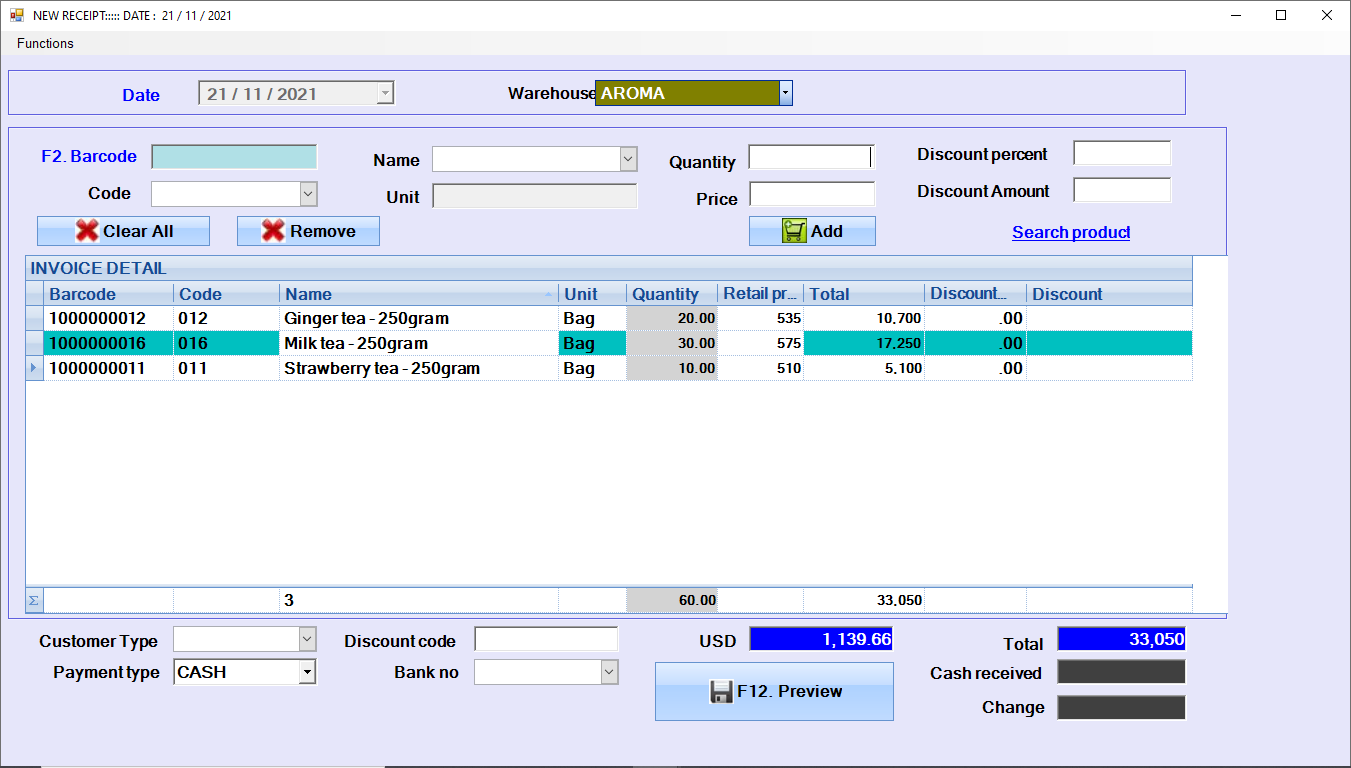Click retail price cell 535
Viewport: 1351px width, 768px height.
click(761, 318)
